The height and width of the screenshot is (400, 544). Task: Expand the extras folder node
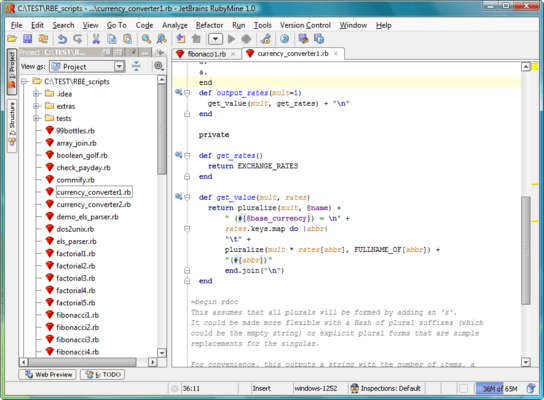tap(36, 106)
